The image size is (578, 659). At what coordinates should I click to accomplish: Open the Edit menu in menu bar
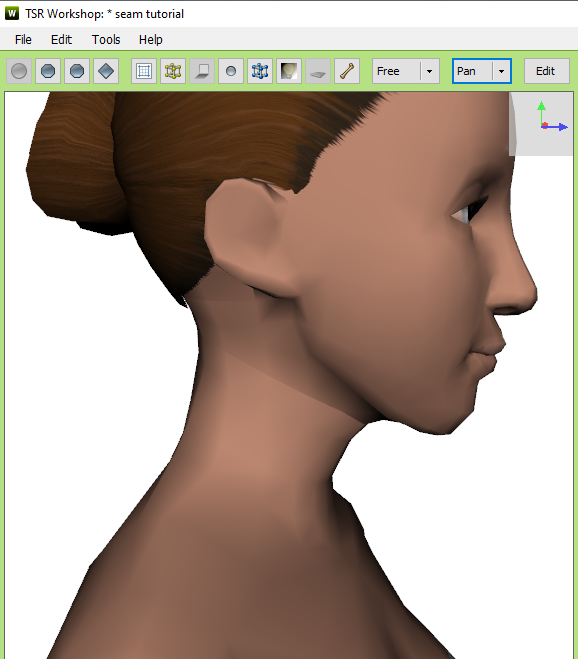pyautogui.click(x=61, y=40)
